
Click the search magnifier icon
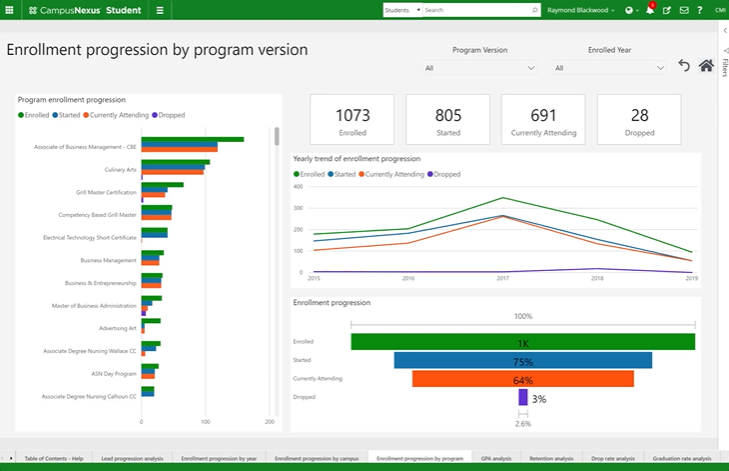535,10
